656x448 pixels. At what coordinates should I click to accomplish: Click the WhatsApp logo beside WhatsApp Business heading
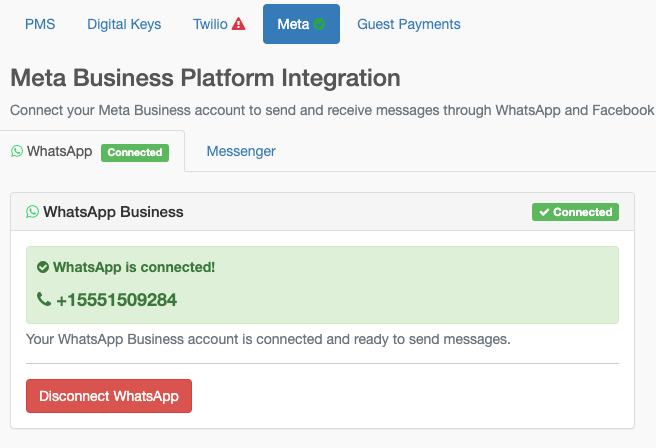click(x=32, y=212)
